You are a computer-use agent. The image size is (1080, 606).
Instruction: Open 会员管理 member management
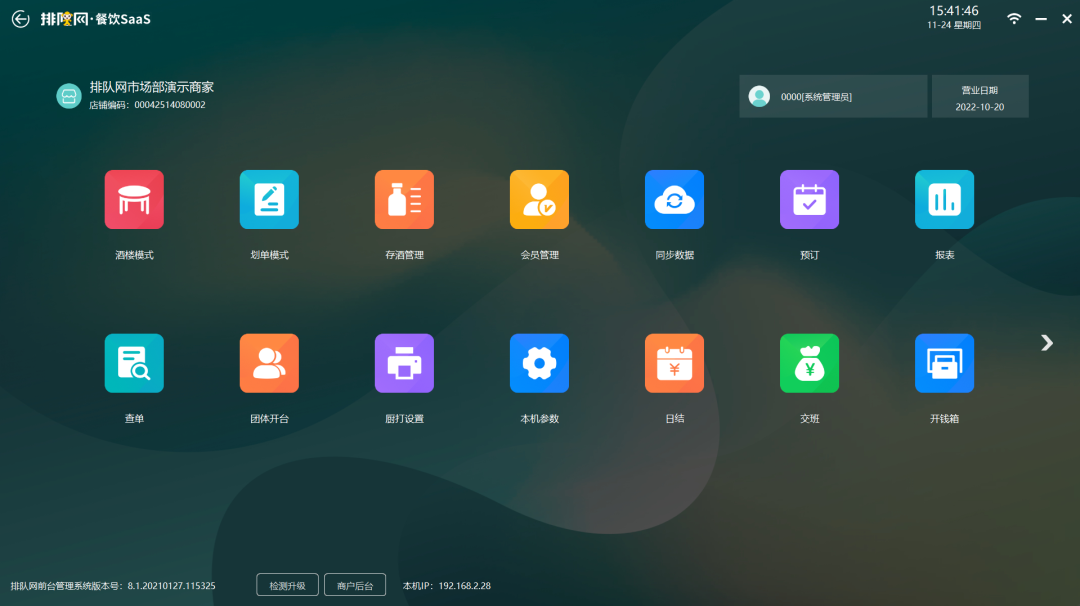click(539, 200)
